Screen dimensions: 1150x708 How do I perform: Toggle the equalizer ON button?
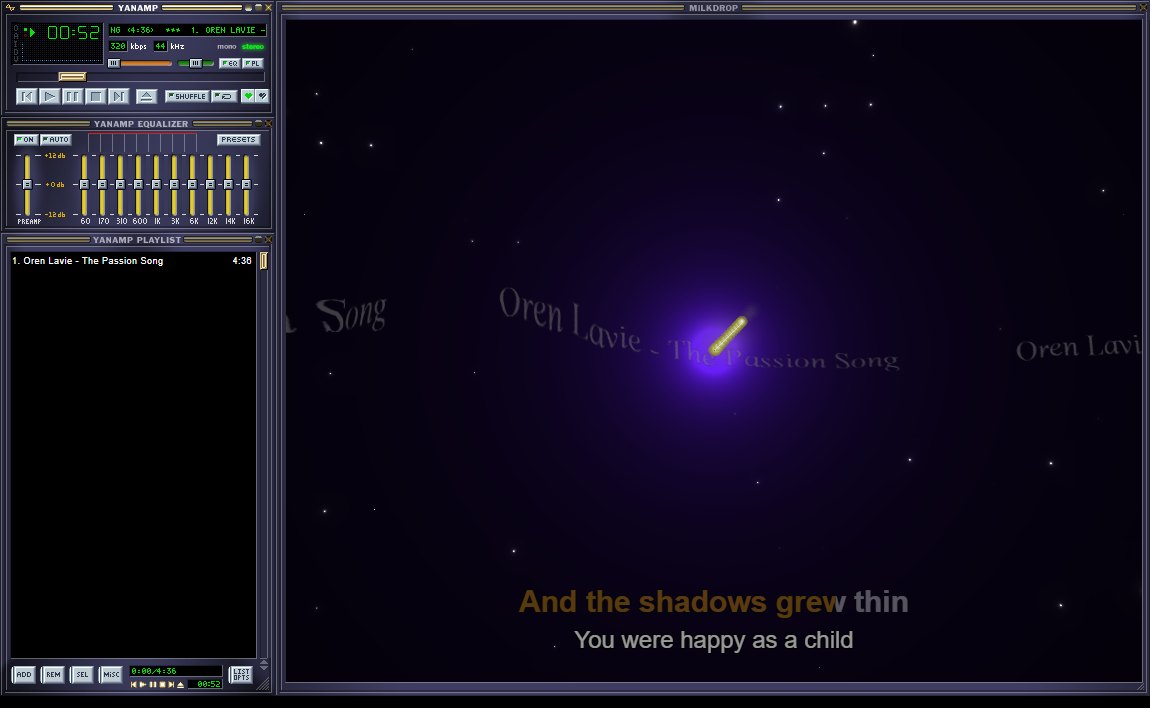(x=26, y=139)
